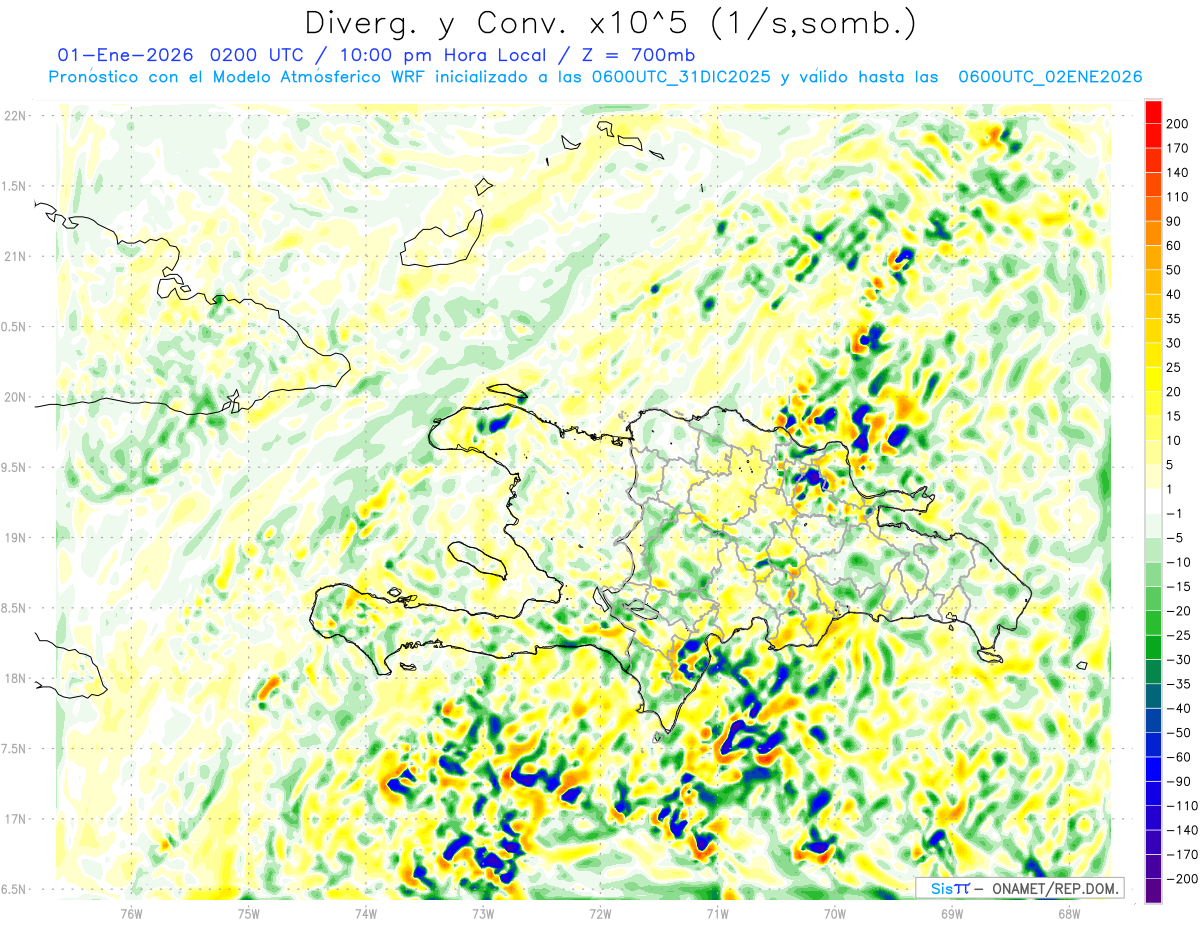Screen dimensions: 1200x927
Task: Click the 72W longitude label
Action: click(600, 913)
